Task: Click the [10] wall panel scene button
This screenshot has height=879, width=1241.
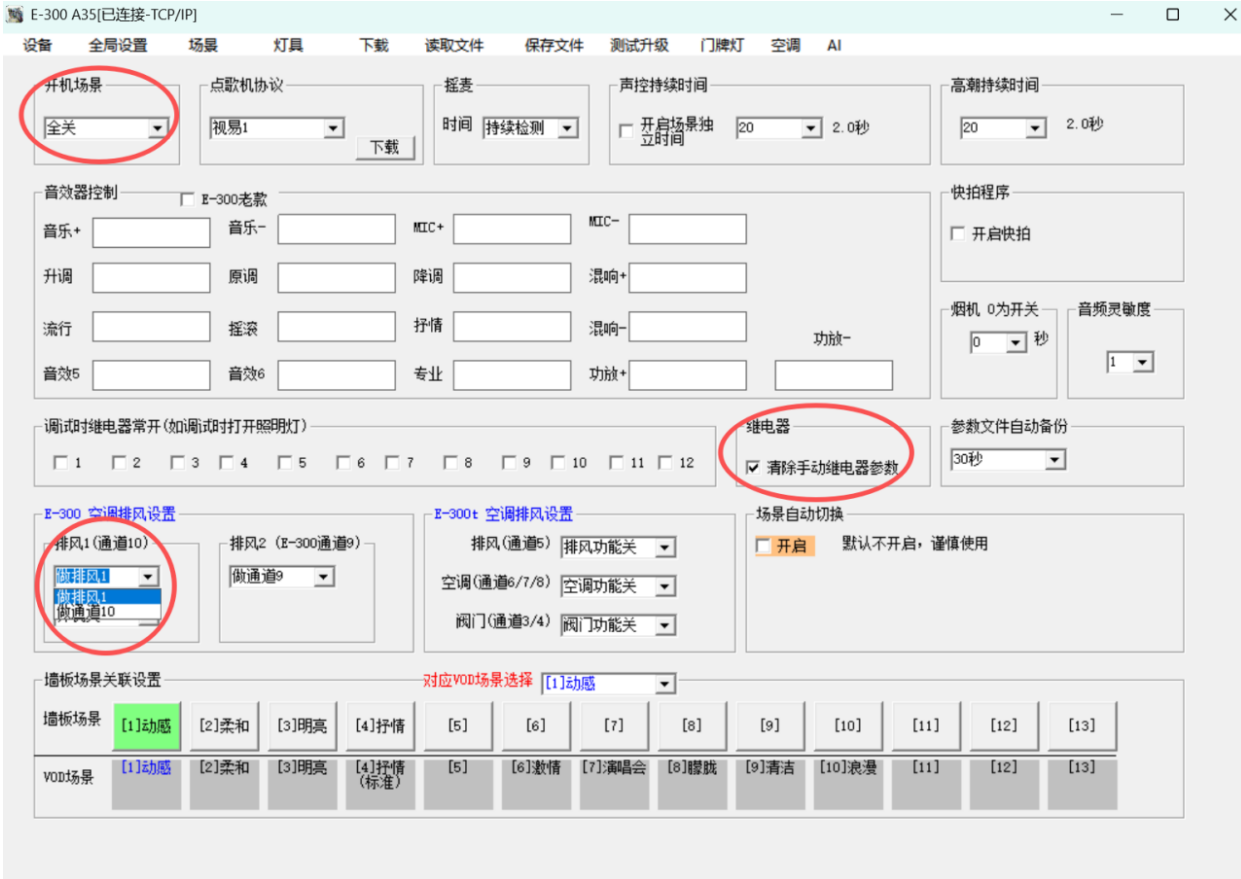Action: [848, 726]
